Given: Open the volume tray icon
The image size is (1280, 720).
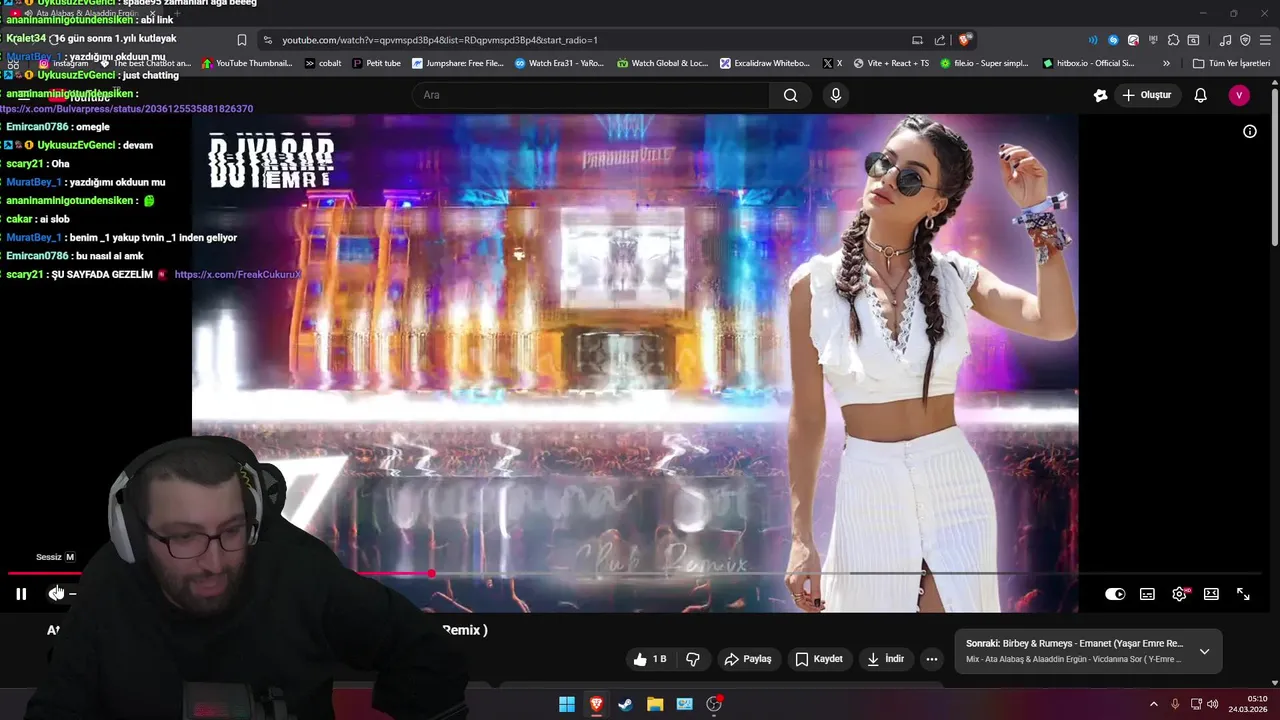Looking at the screenshot, I should [1213, 704].
